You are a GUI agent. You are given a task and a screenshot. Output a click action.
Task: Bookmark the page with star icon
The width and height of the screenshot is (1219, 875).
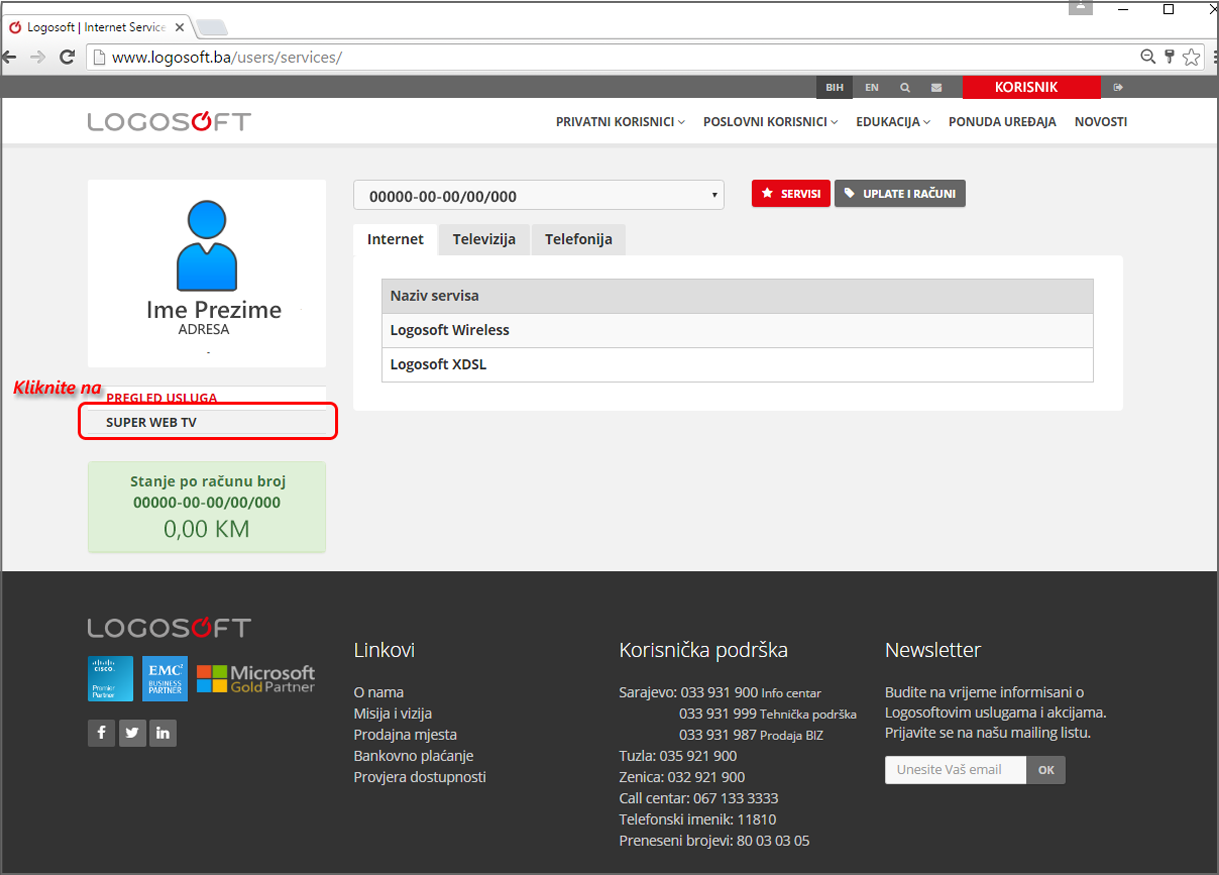click(x=1191, y=57)
